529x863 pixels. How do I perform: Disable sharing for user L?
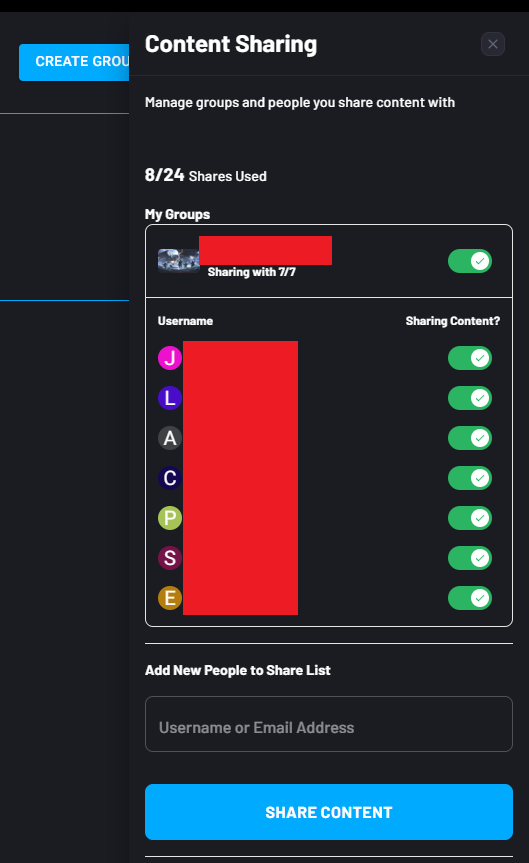click(470, 398)
